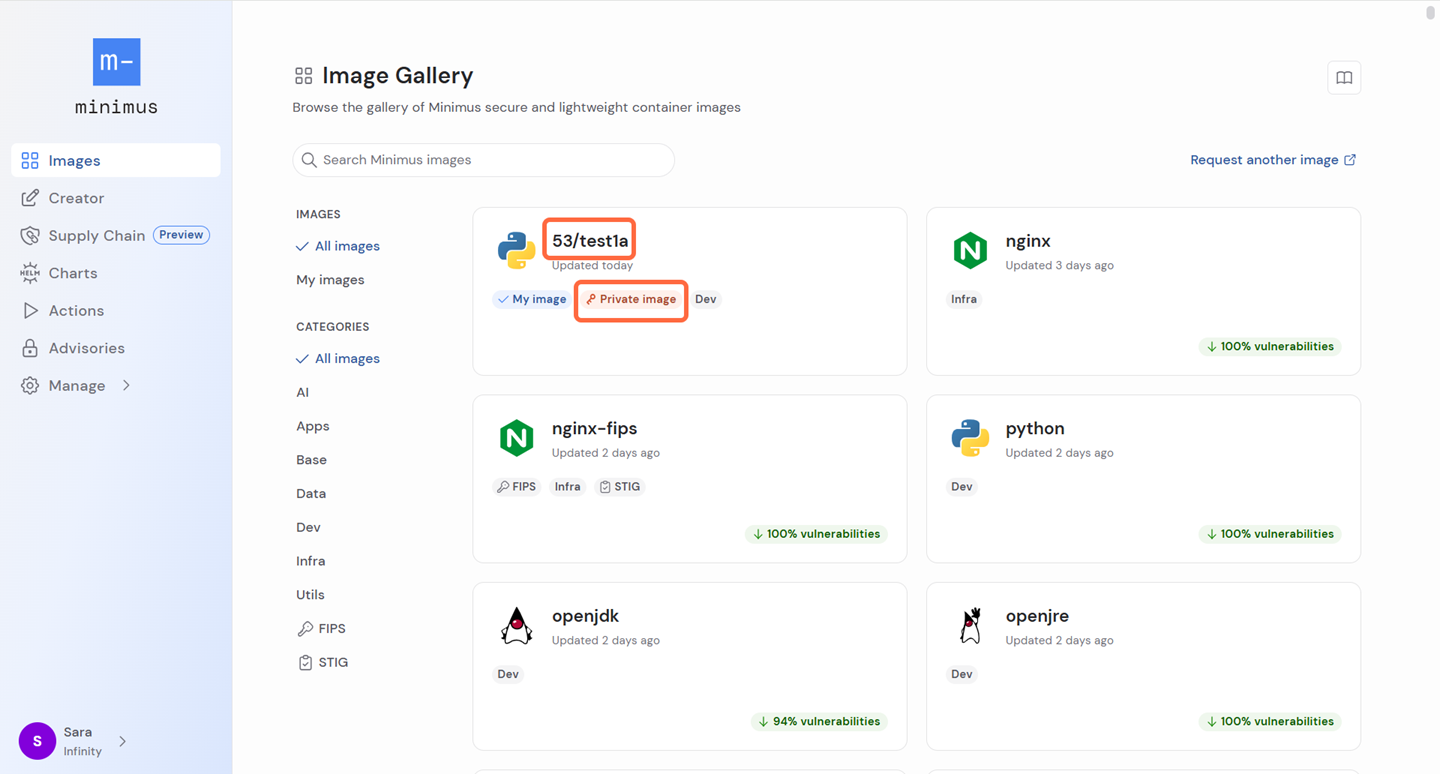Filter by the Data category
This screenshot has height=774, width=1440.
click(x=311, y=494)
